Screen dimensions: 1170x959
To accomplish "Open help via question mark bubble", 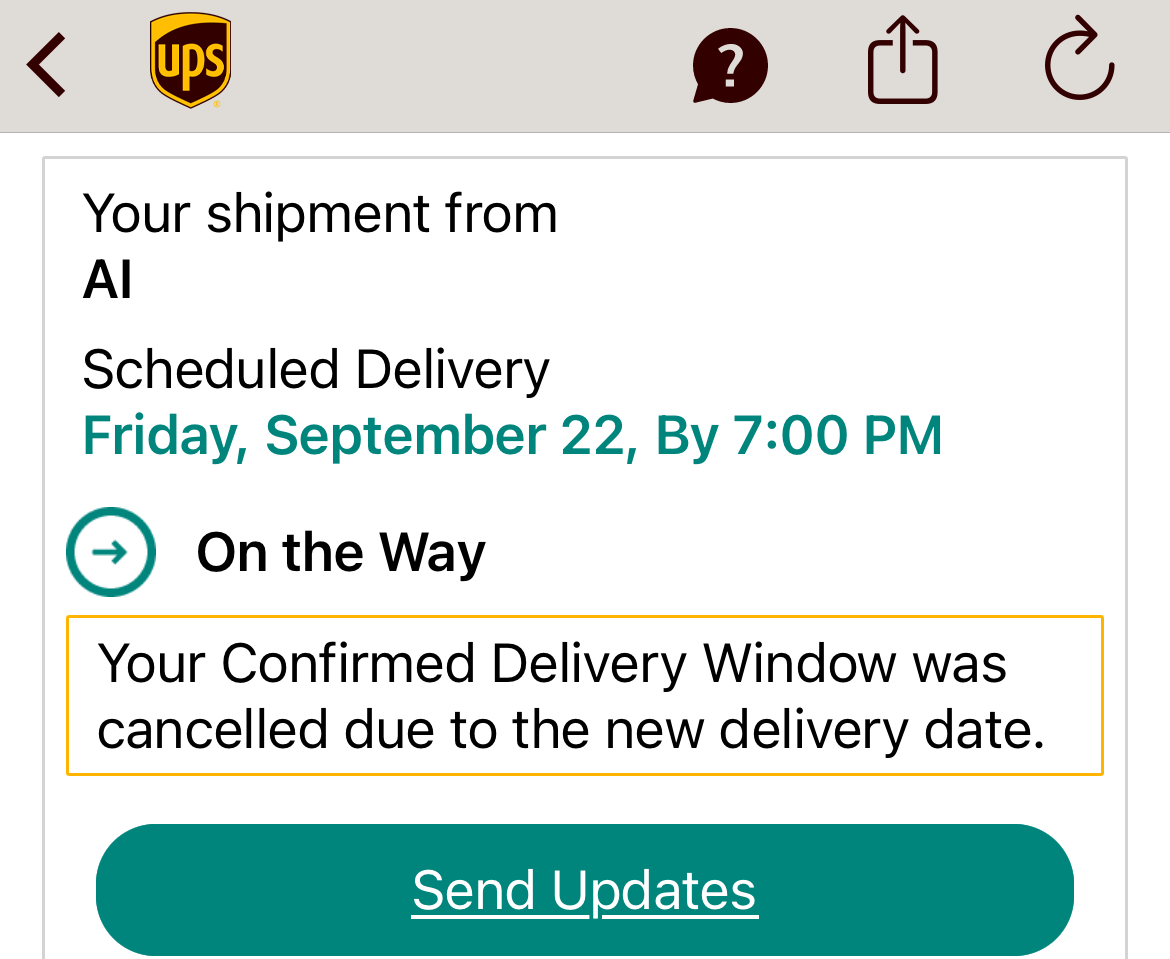I will (730, 67).
